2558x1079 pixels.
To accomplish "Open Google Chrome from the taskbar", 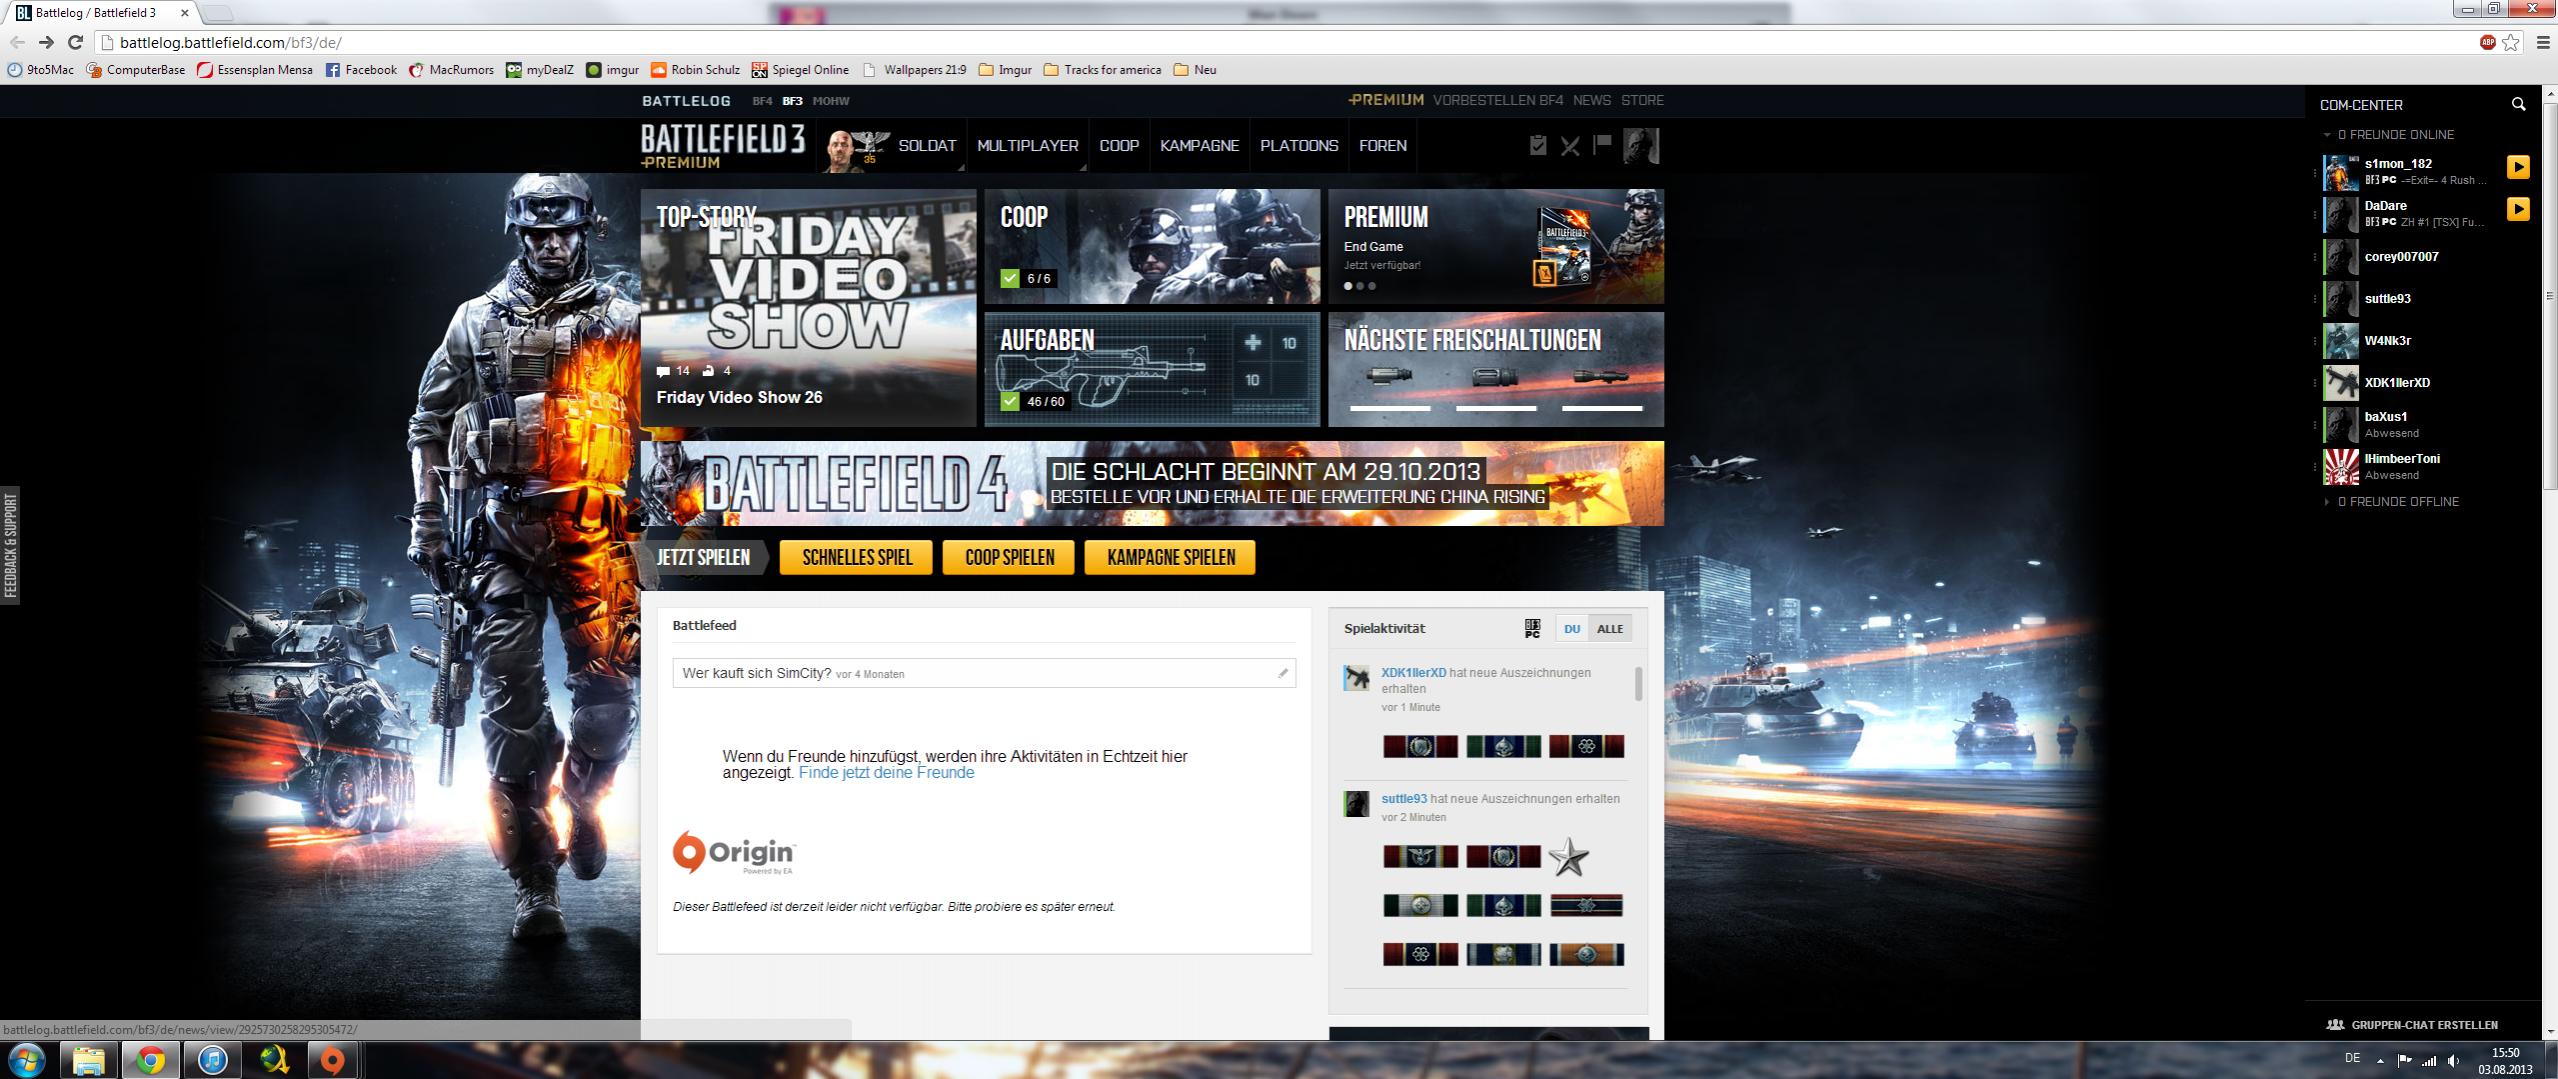I will 150,1060.
